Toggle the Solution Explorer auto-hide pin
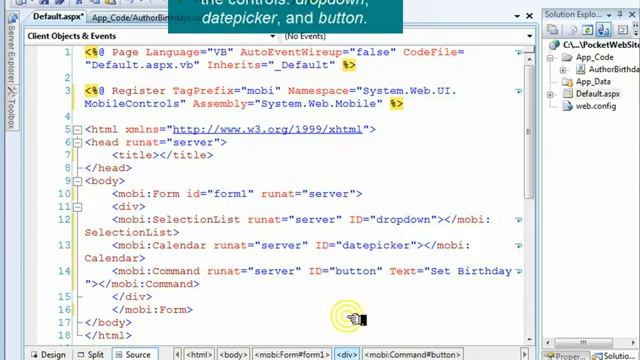This screenshot has width=640, height=360. pos(620,14)
